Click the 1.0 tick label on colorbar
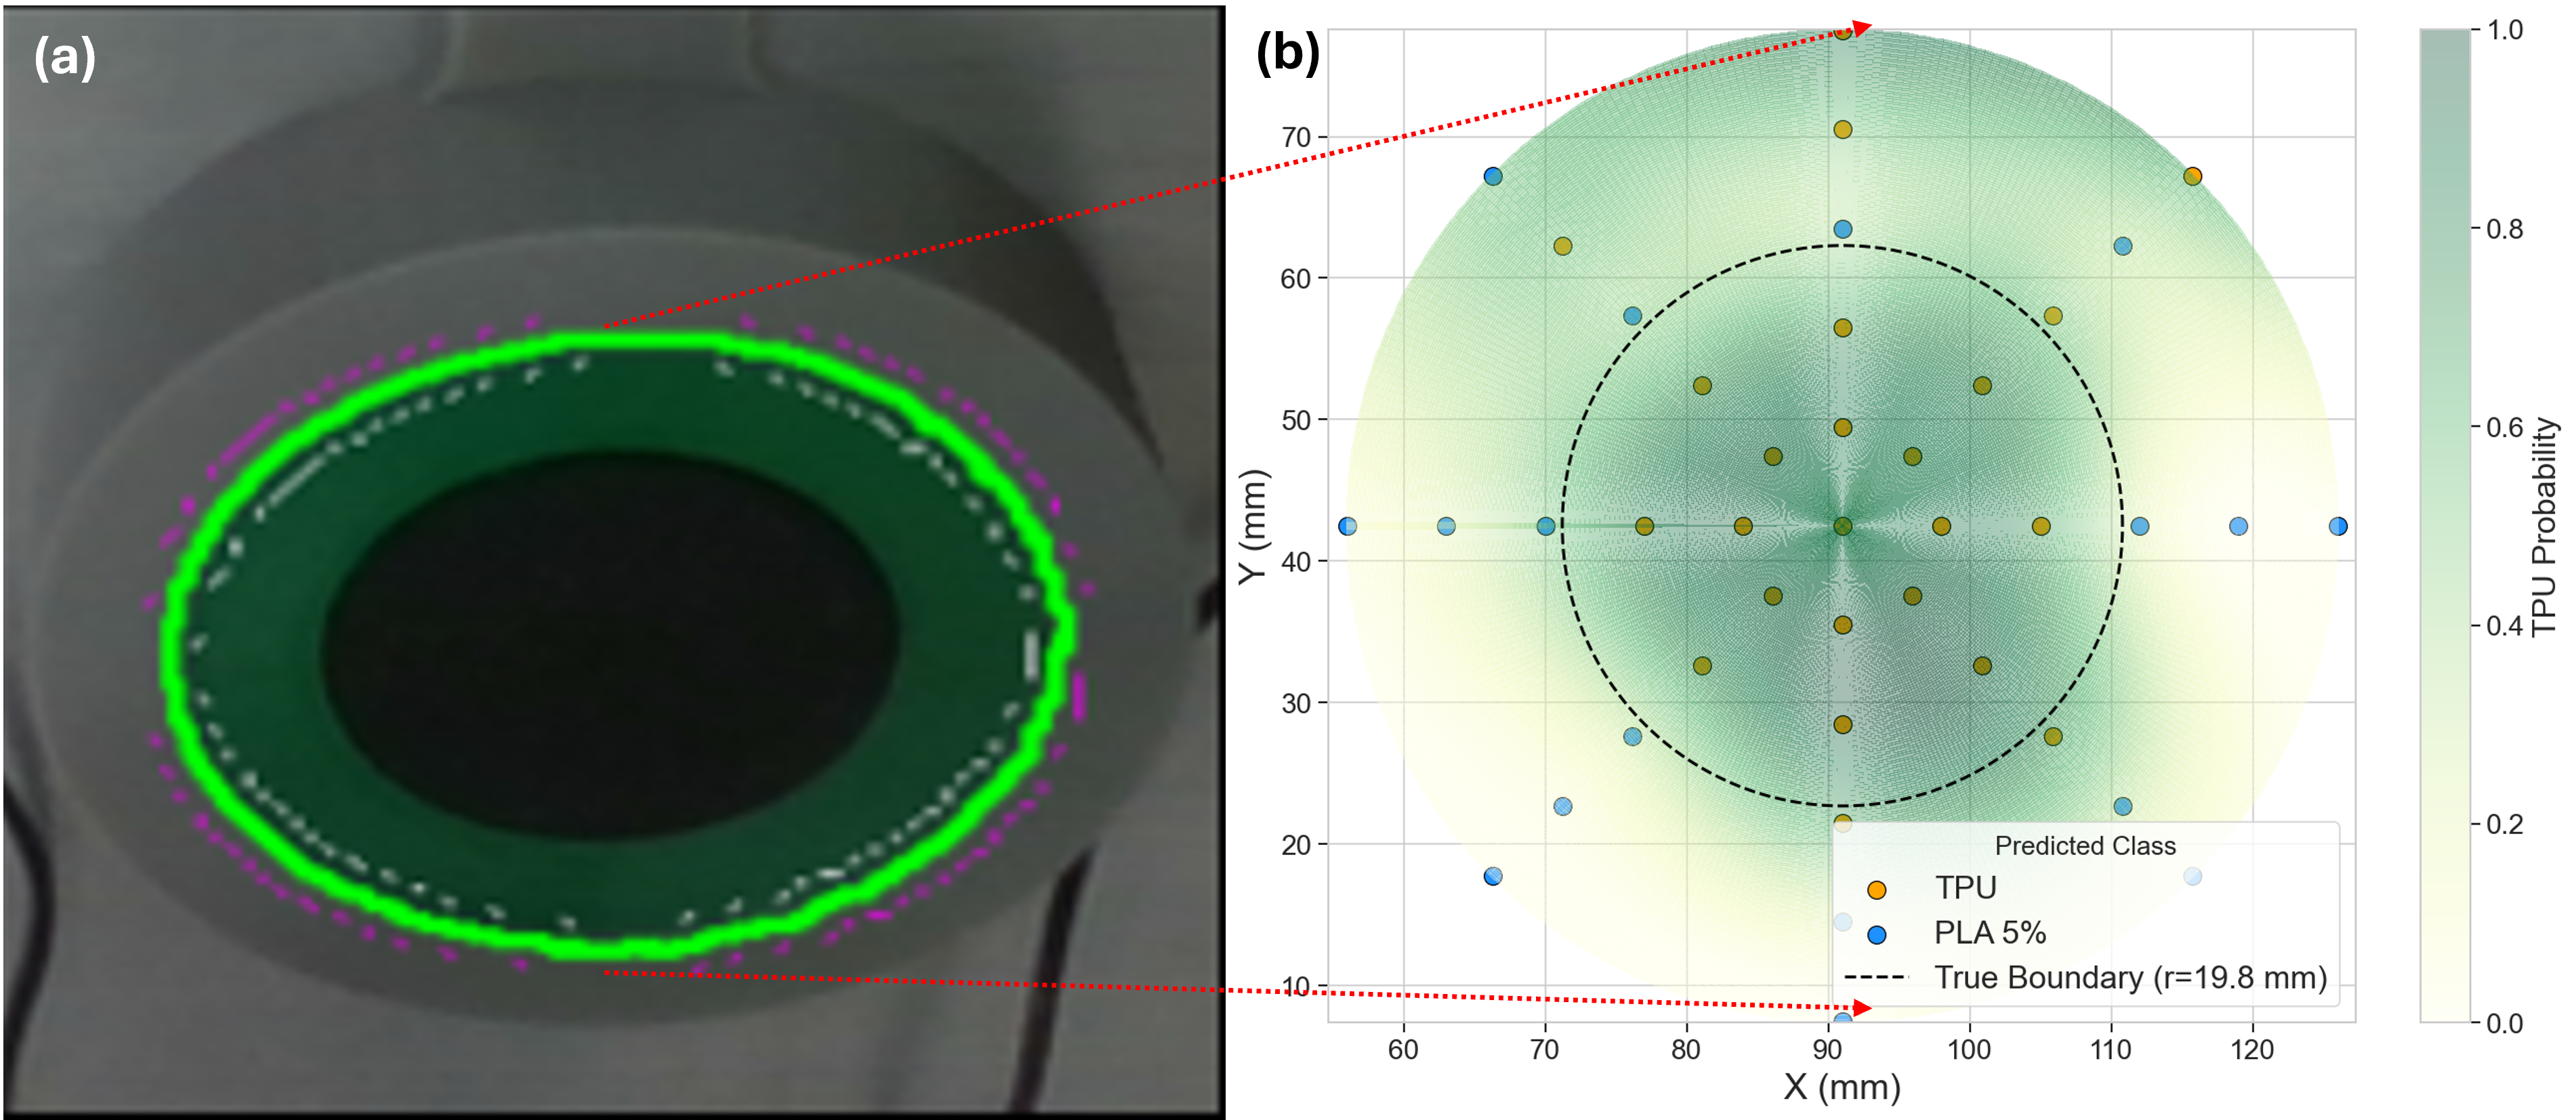The width and height of the screenshot is (2576, 1120). 2505,30
